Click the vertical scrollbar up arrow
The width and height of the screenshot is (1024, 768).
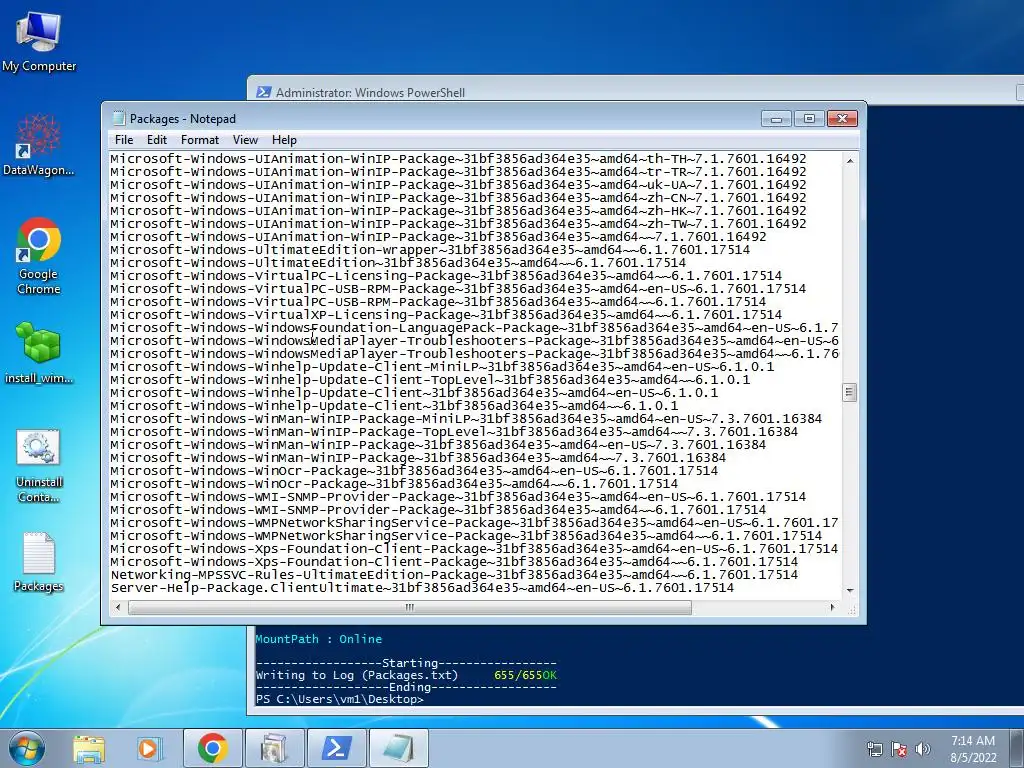(850, 160)
